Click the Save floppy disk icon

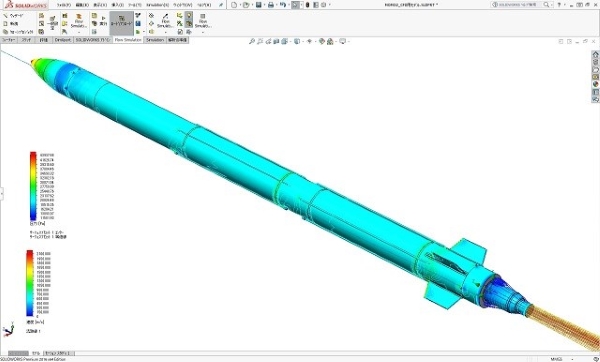(259, 5)
